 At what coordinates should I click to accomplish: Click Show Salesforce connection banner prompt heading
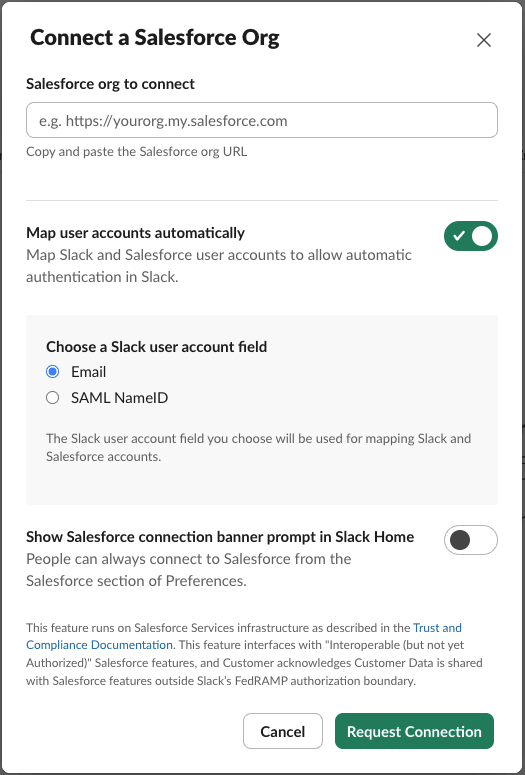point(220,537)
